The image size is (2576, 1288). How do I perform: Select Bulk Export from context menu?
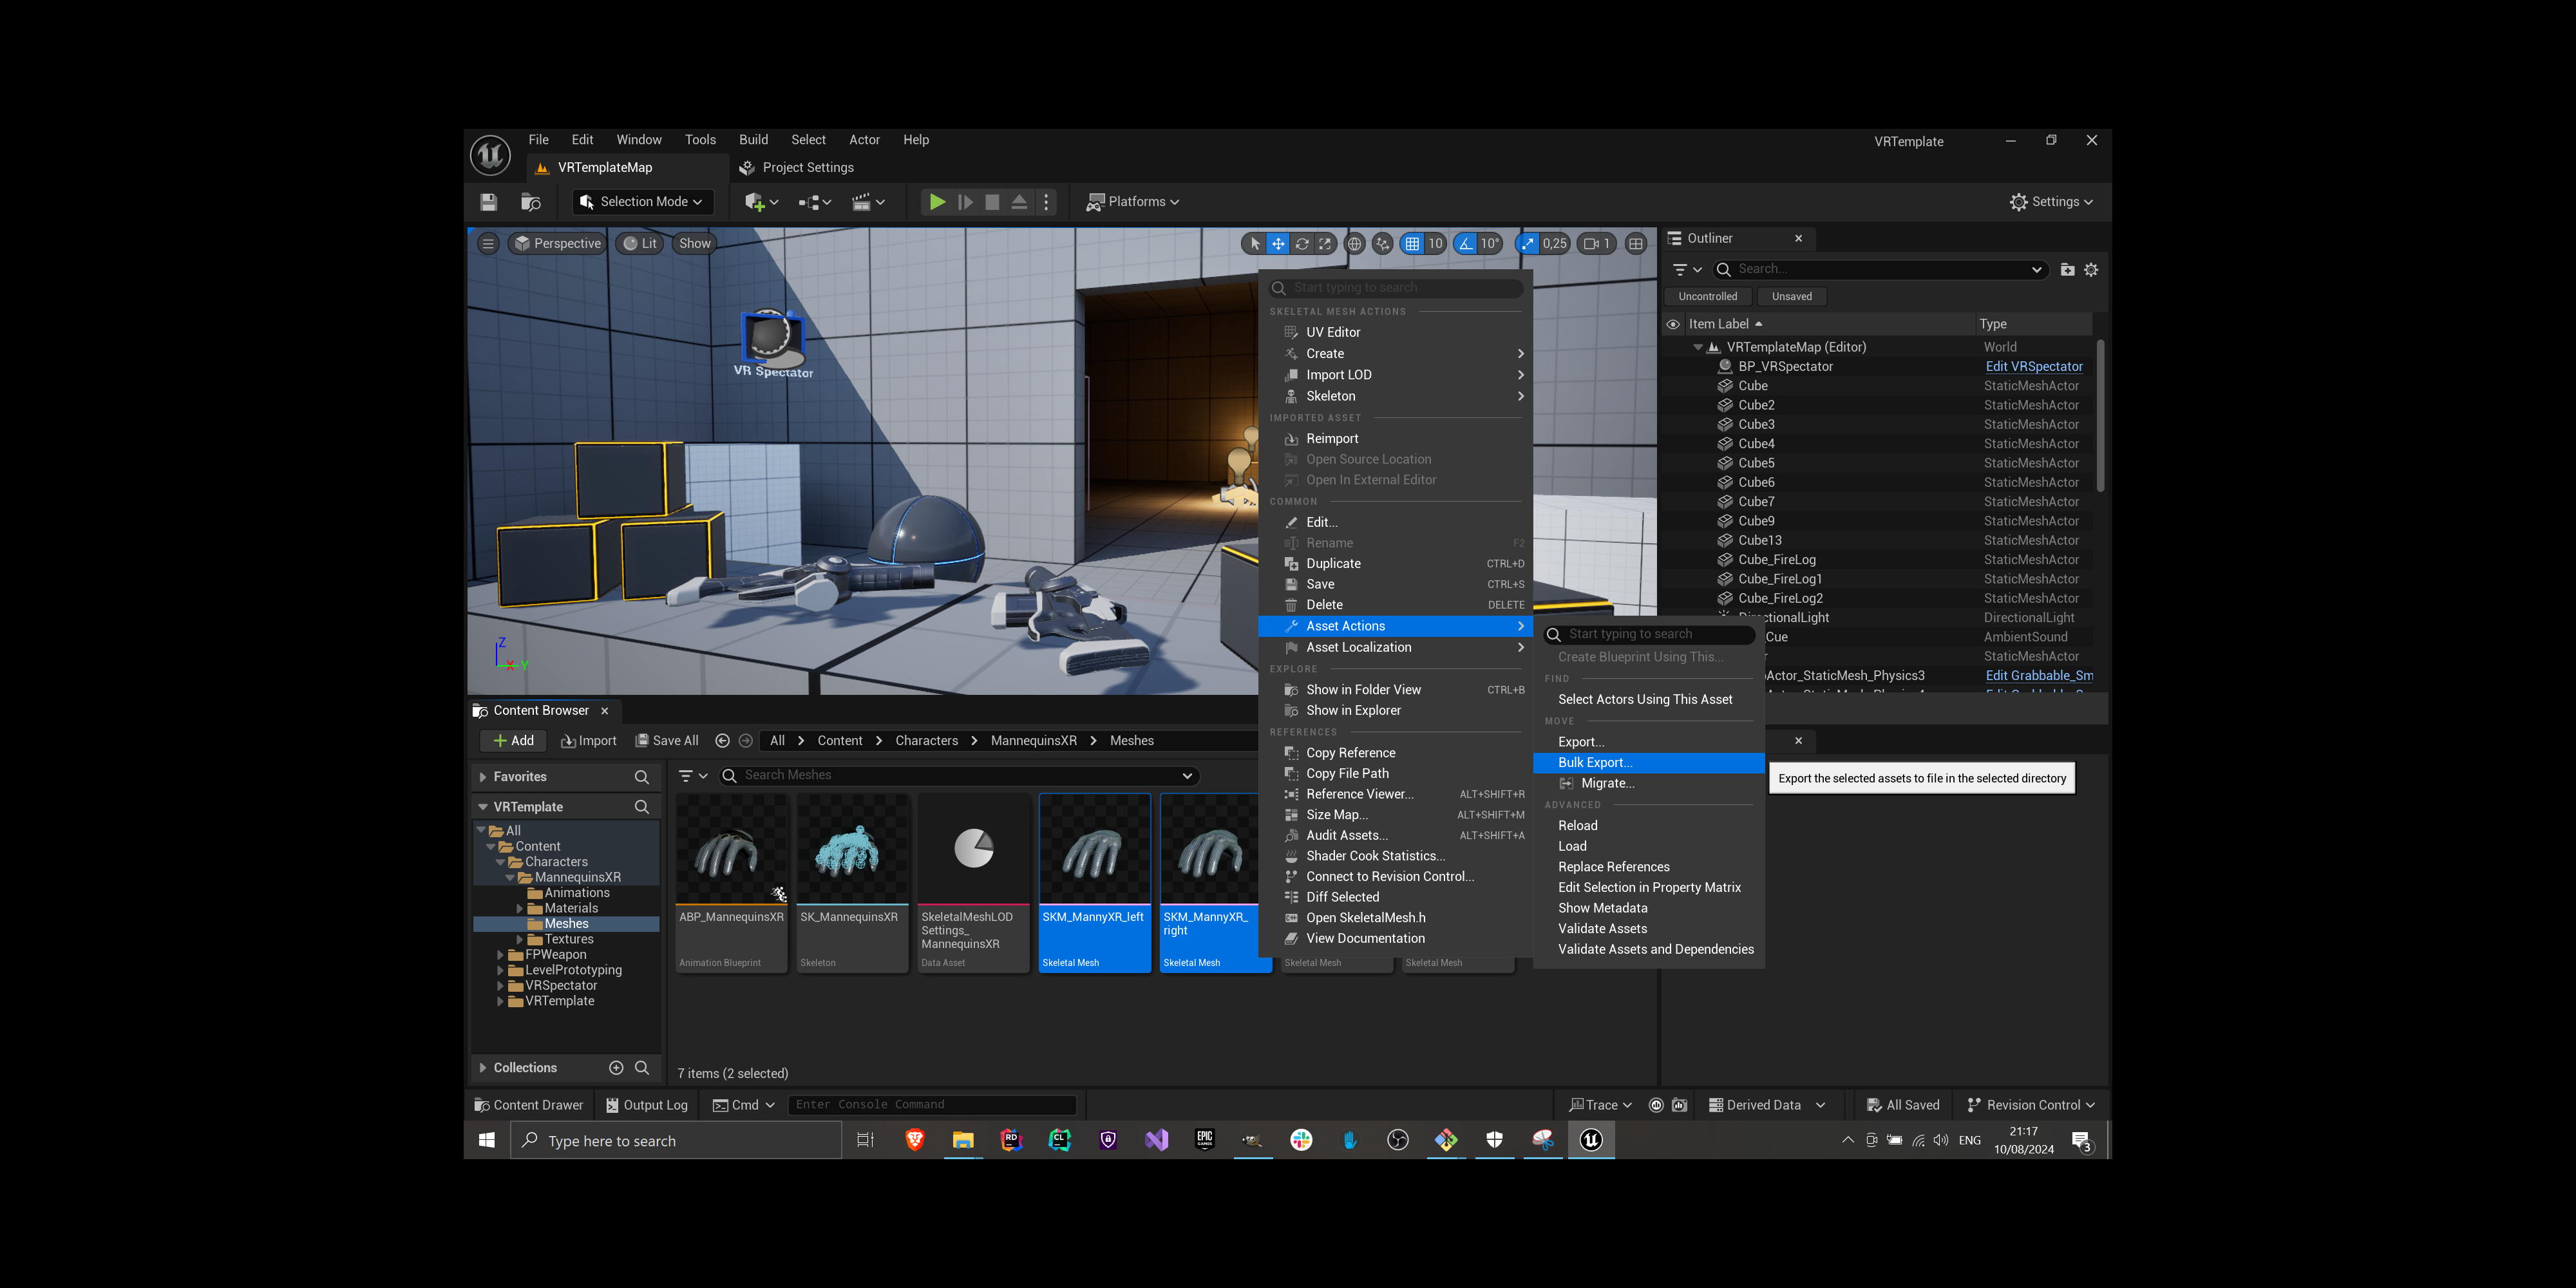1595,762
